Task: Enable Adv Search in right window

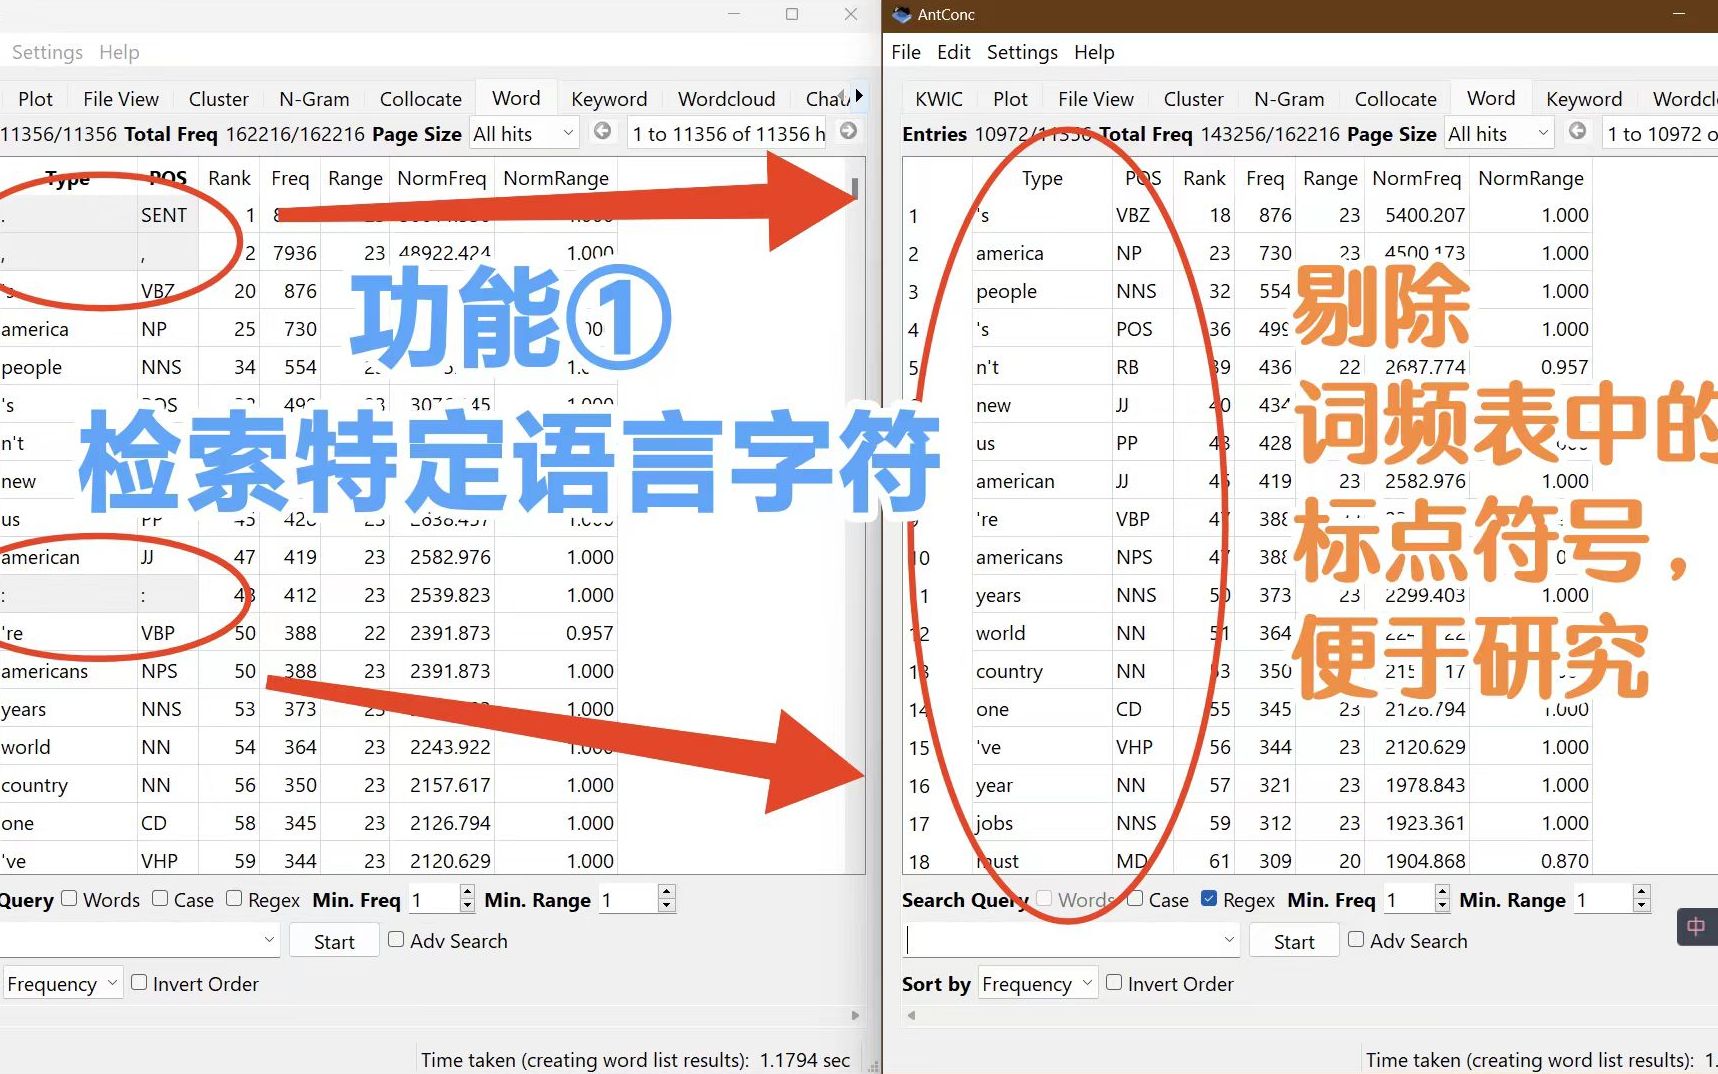Action: [x=1356, y=939]
